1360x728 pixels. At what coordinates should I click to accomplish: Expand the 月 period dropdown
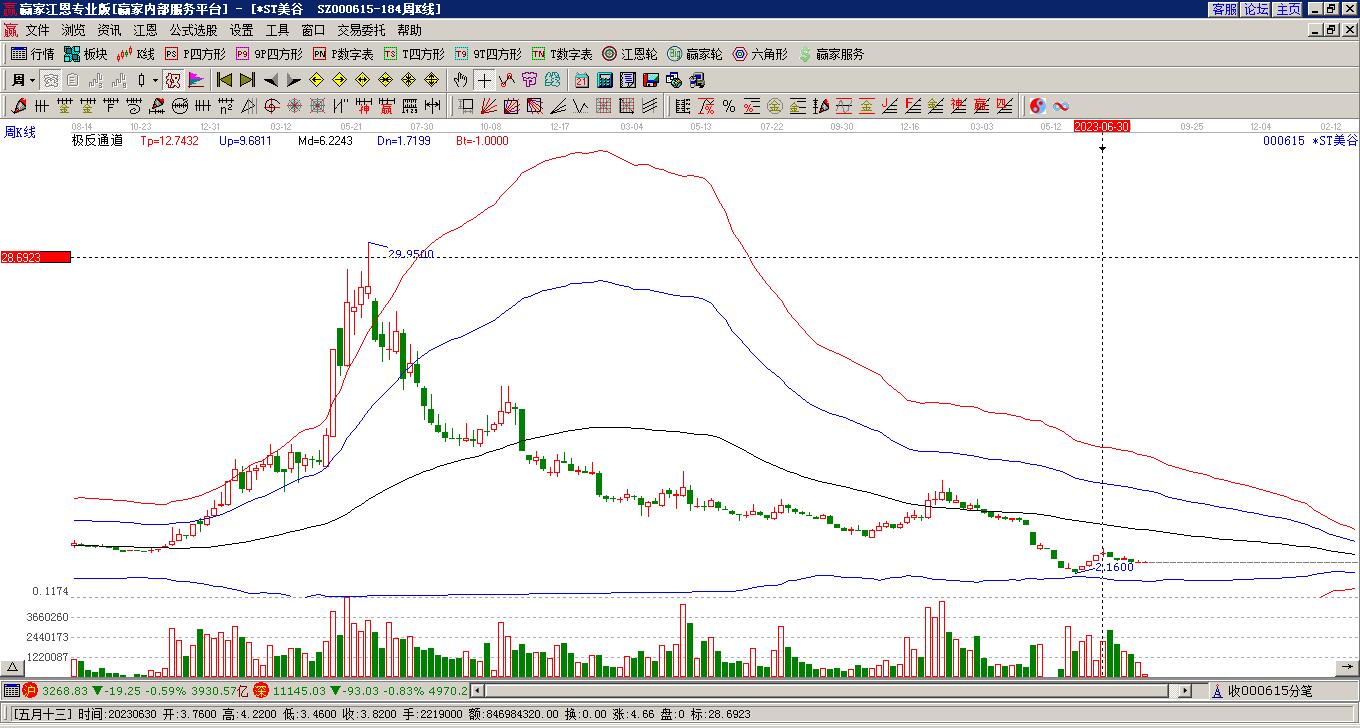(x=23, y=80)
